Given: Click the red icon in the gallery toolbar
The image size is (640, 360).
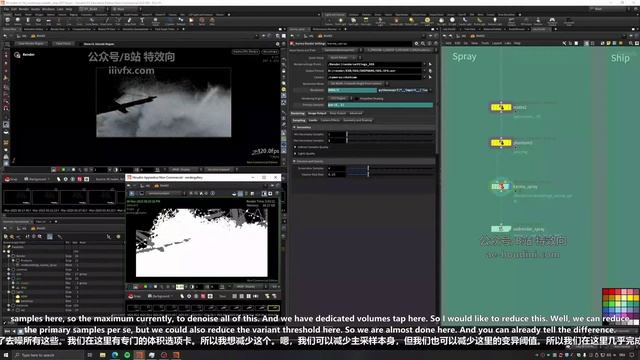Looking at the screenshot, I should [x=80, y=179].
